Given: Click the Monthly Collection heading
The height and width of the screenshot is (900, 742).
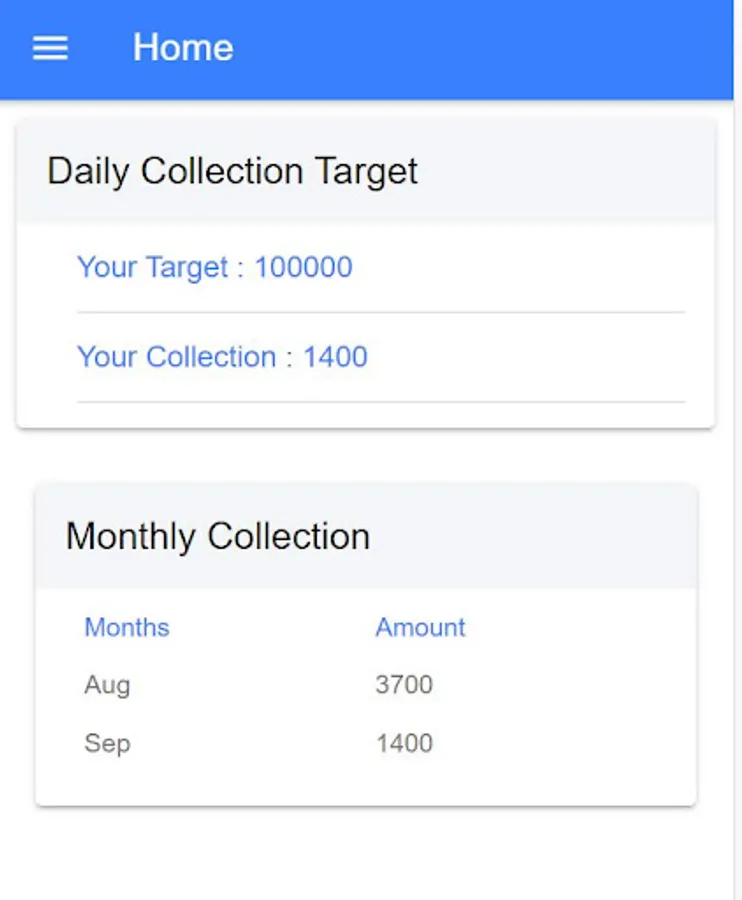Looking at the screenshot, I should (x=218, y=537).
